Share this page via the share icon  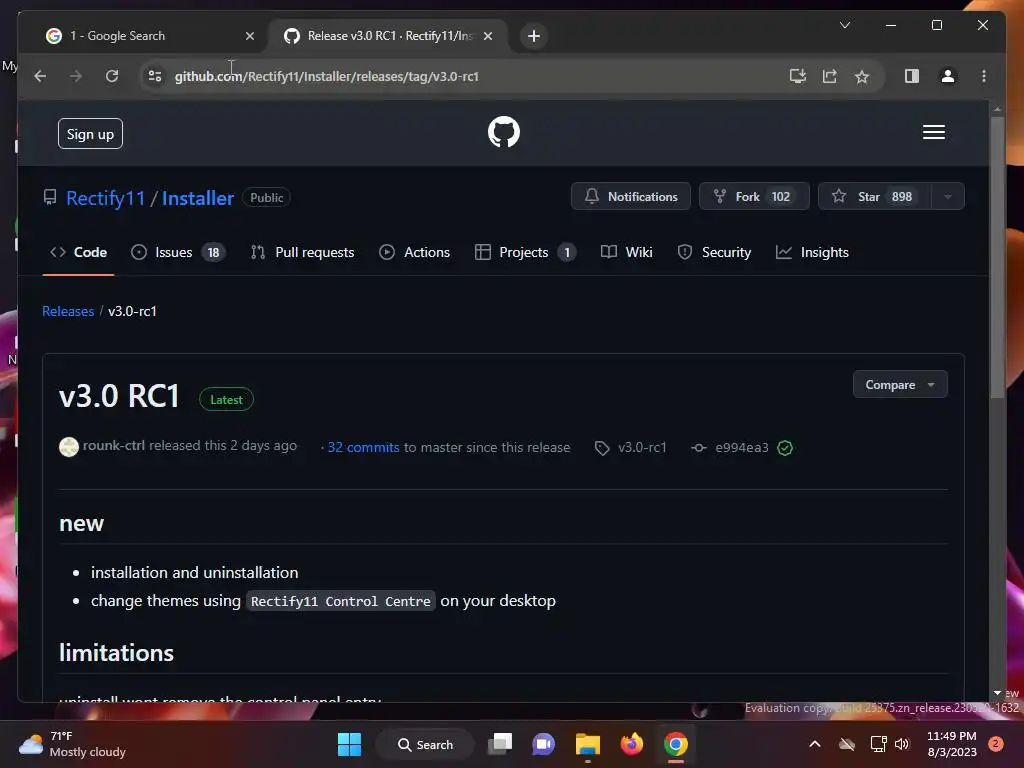(x=829, y=76)
